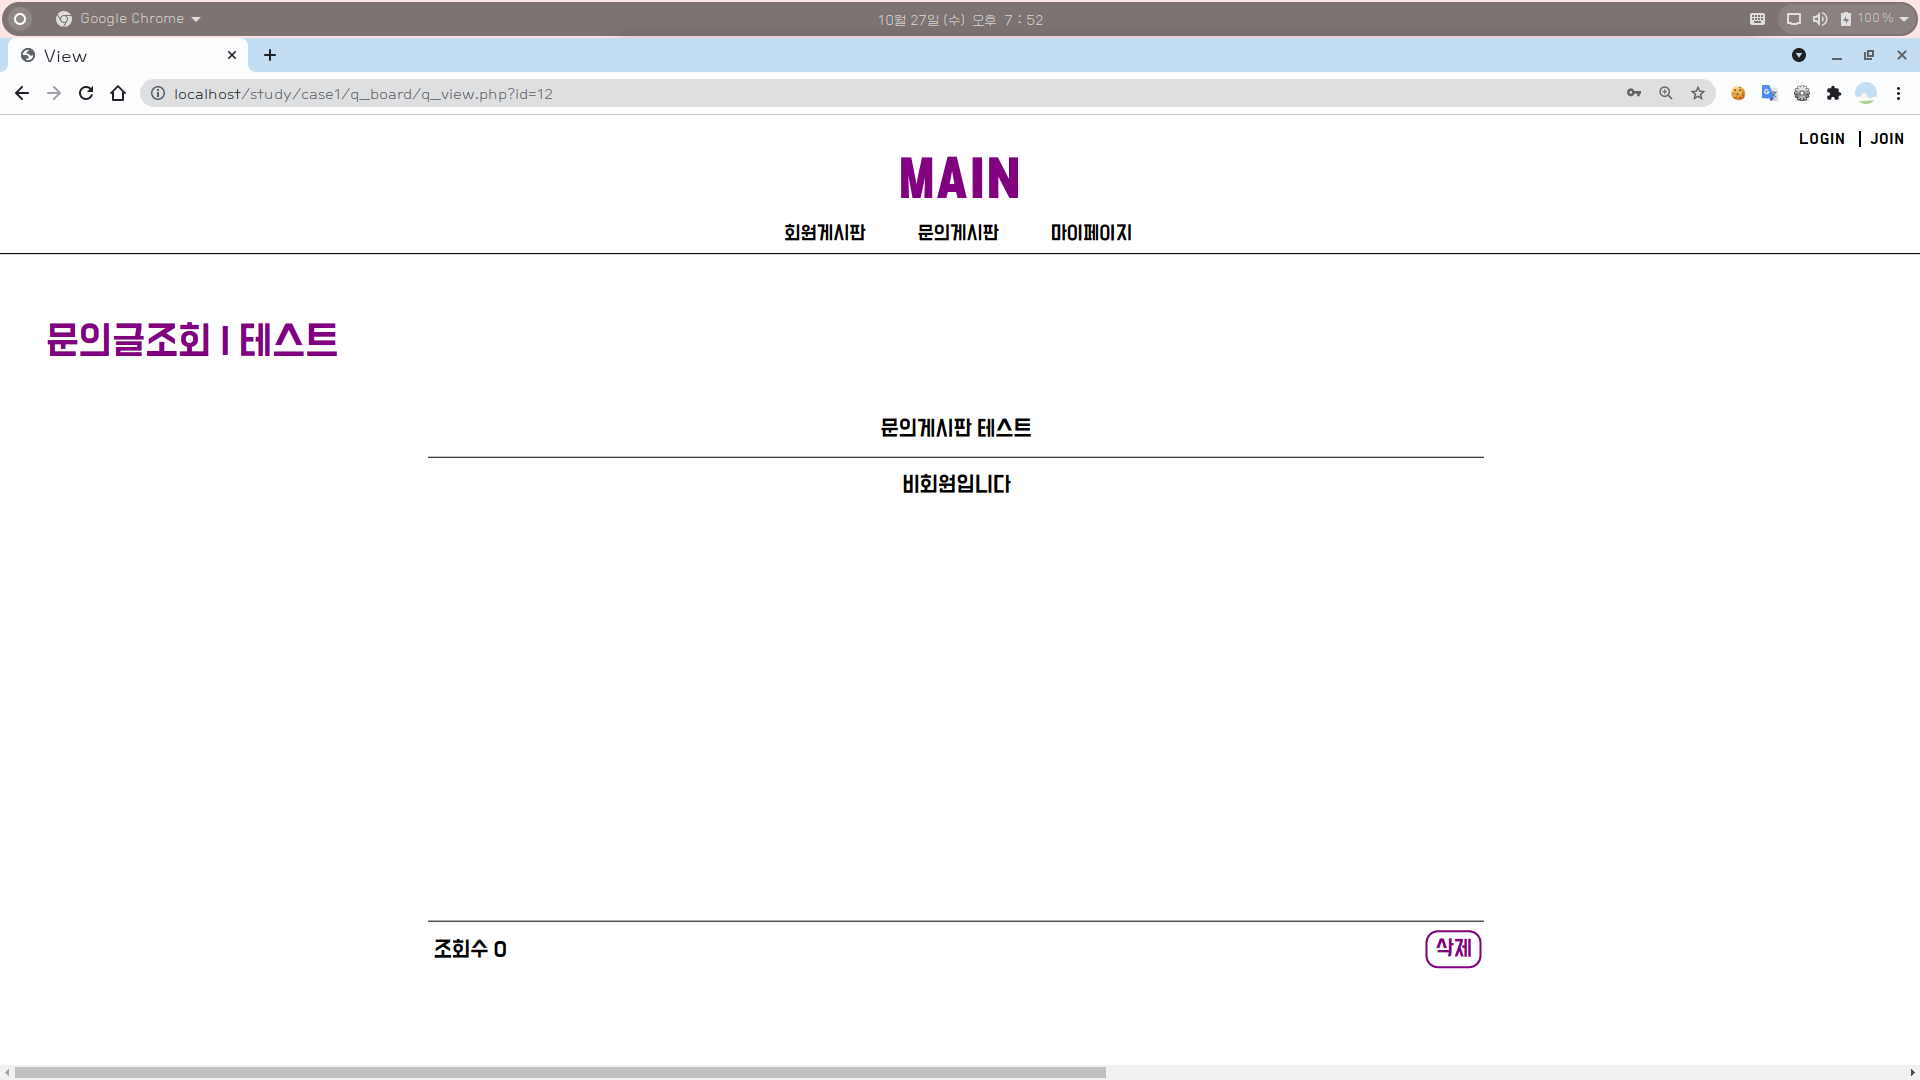Open Chrome three-dot menu
Image resolution: width=1920 pixels, height=1080 pixels.
tap(1898, 93)
